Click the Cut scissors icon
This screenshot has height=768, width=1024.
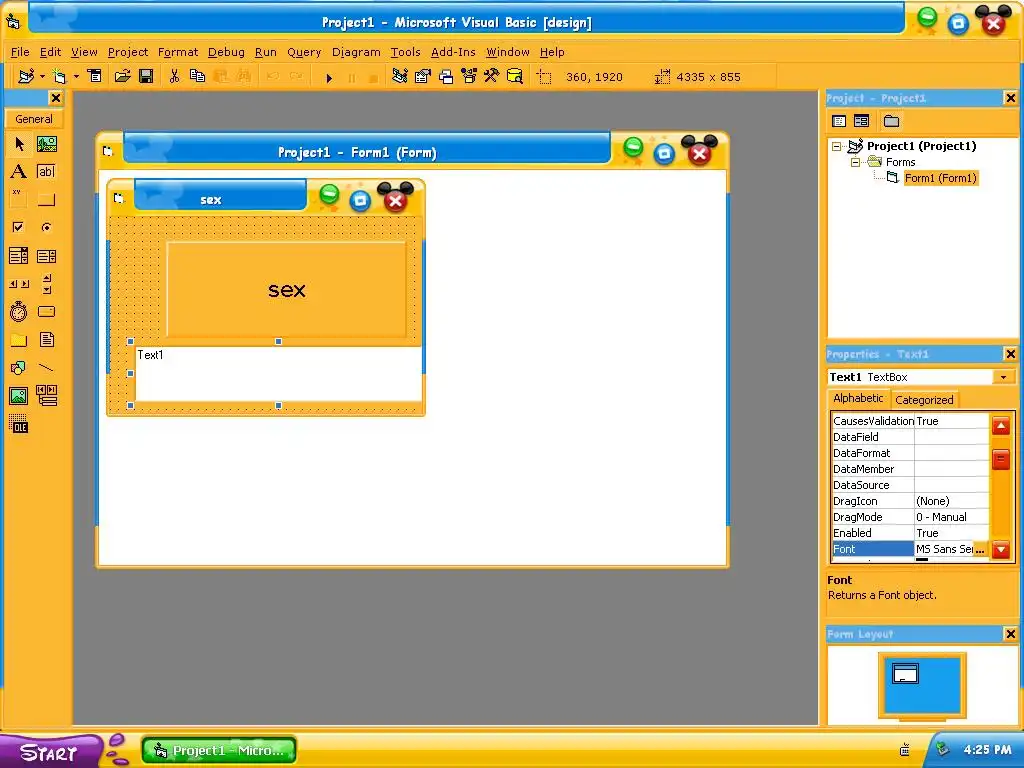coord(174,76)
